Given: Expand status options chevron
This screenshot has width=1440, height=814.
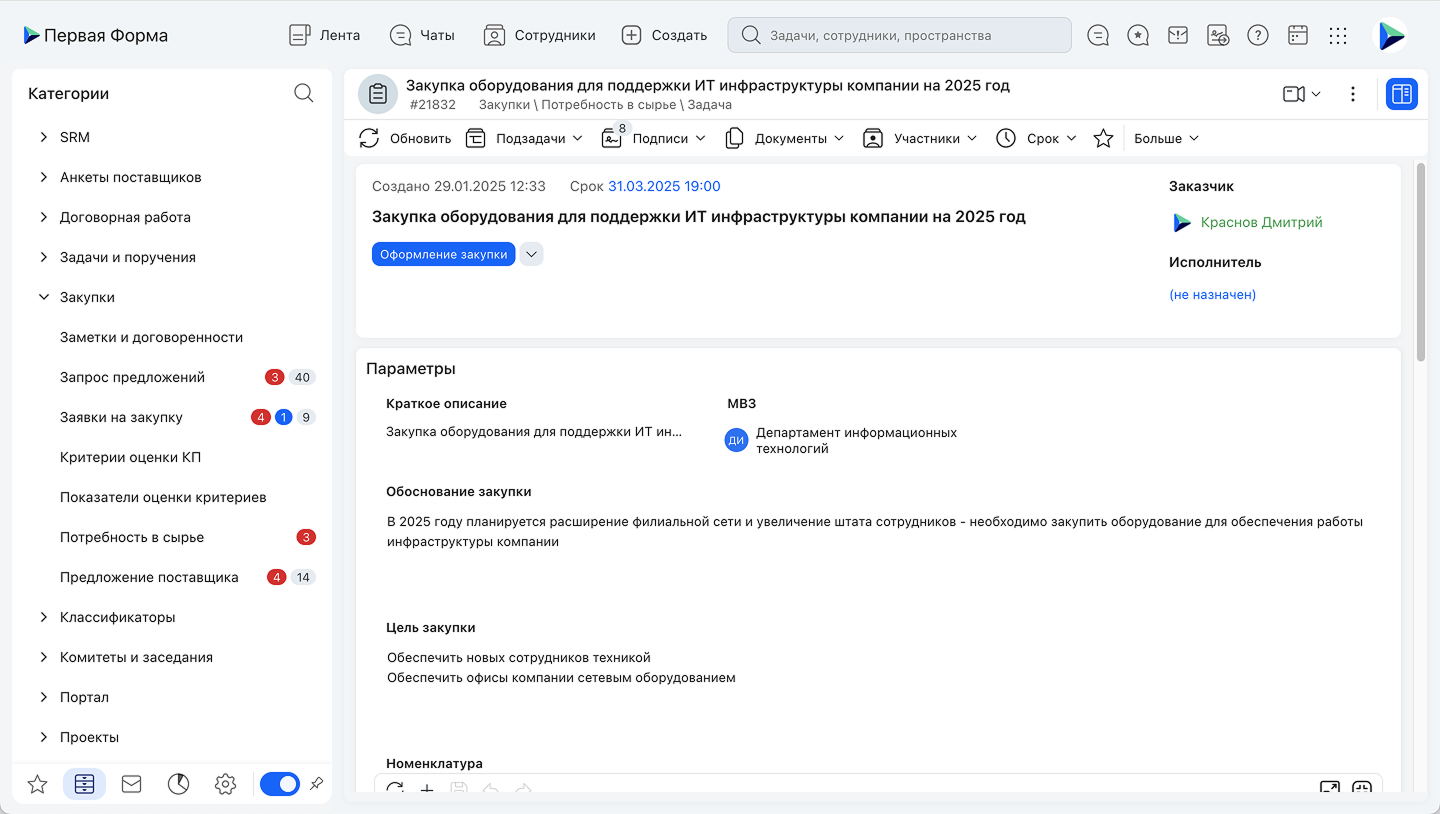Looking at the screenshot, I should click(532, 254).
